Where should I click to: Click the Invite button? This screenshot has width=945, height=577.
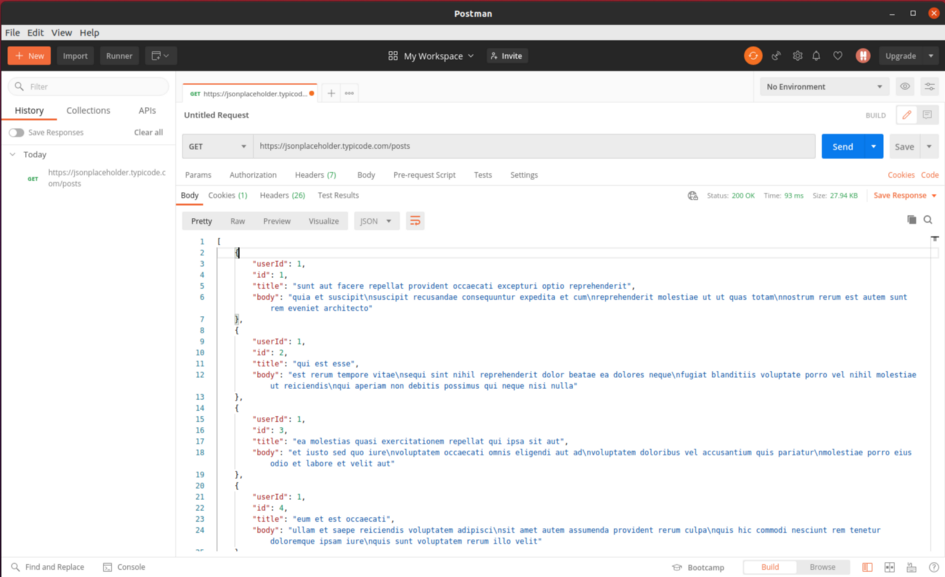pos(507,55)
